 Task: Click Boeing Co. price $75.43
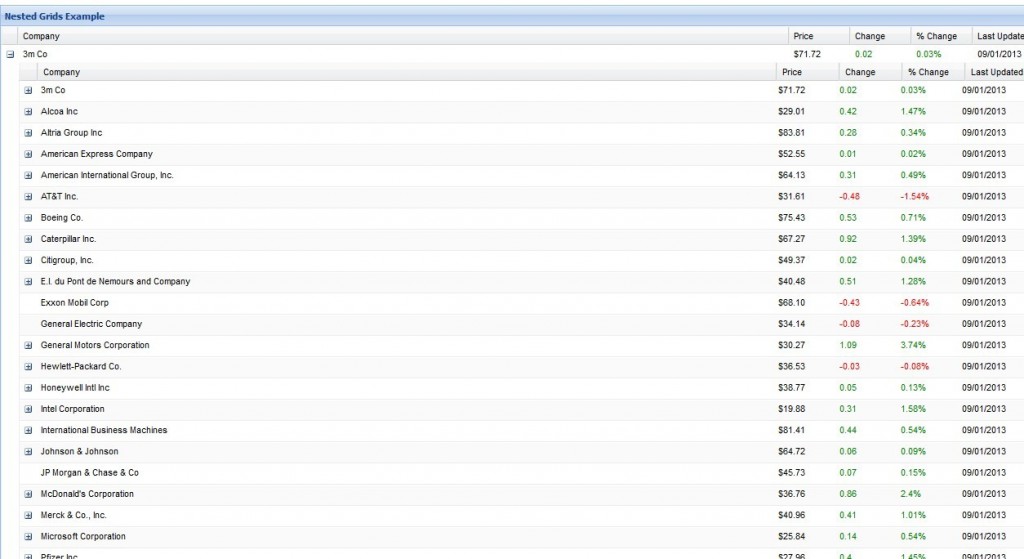coord(792,218)
